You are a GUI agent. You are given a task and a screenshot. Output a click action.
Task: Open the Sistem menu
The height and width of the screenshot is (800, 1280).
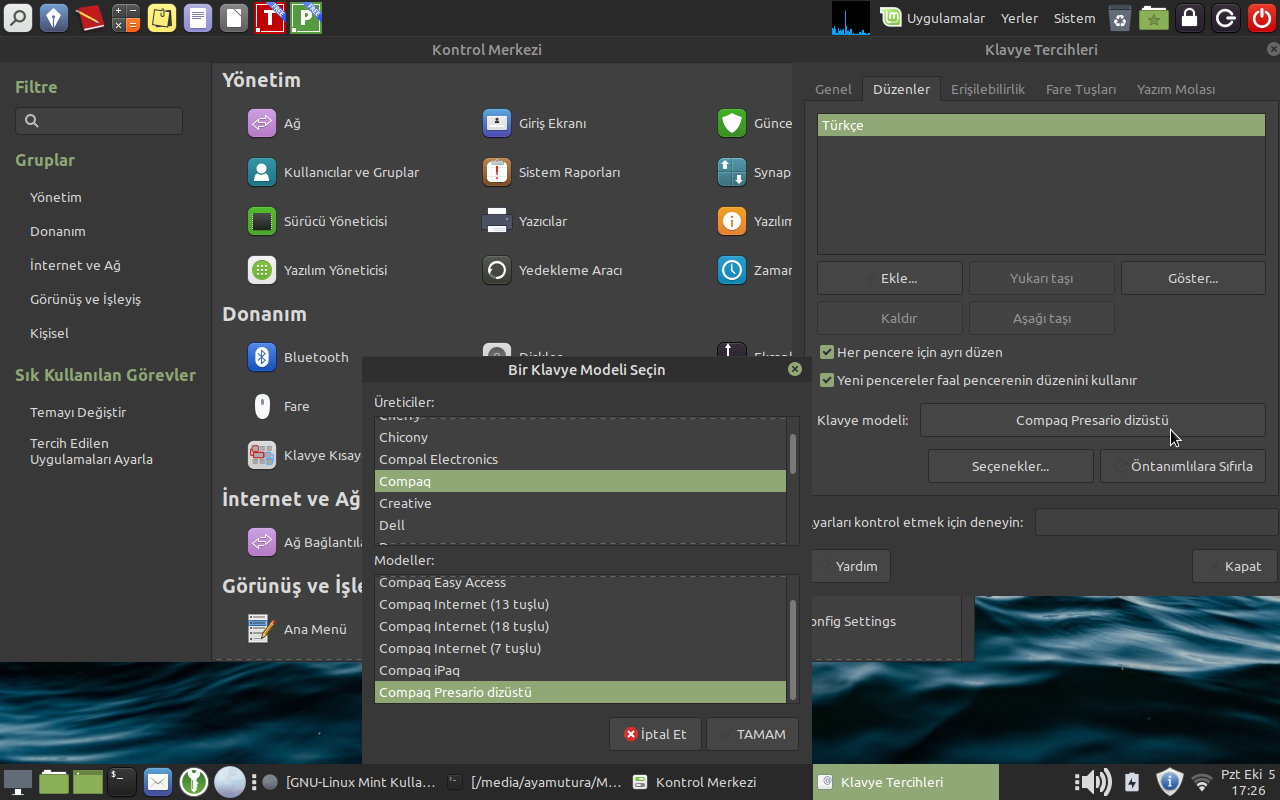tap(1074, 18)
